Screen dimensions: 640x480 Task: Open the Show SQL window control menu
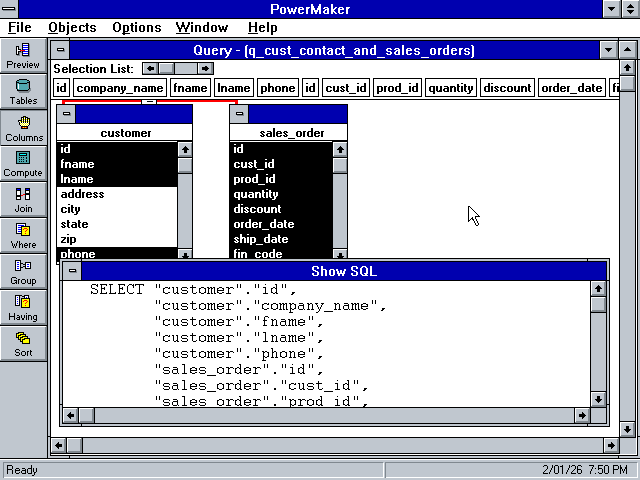click(71, 271)
